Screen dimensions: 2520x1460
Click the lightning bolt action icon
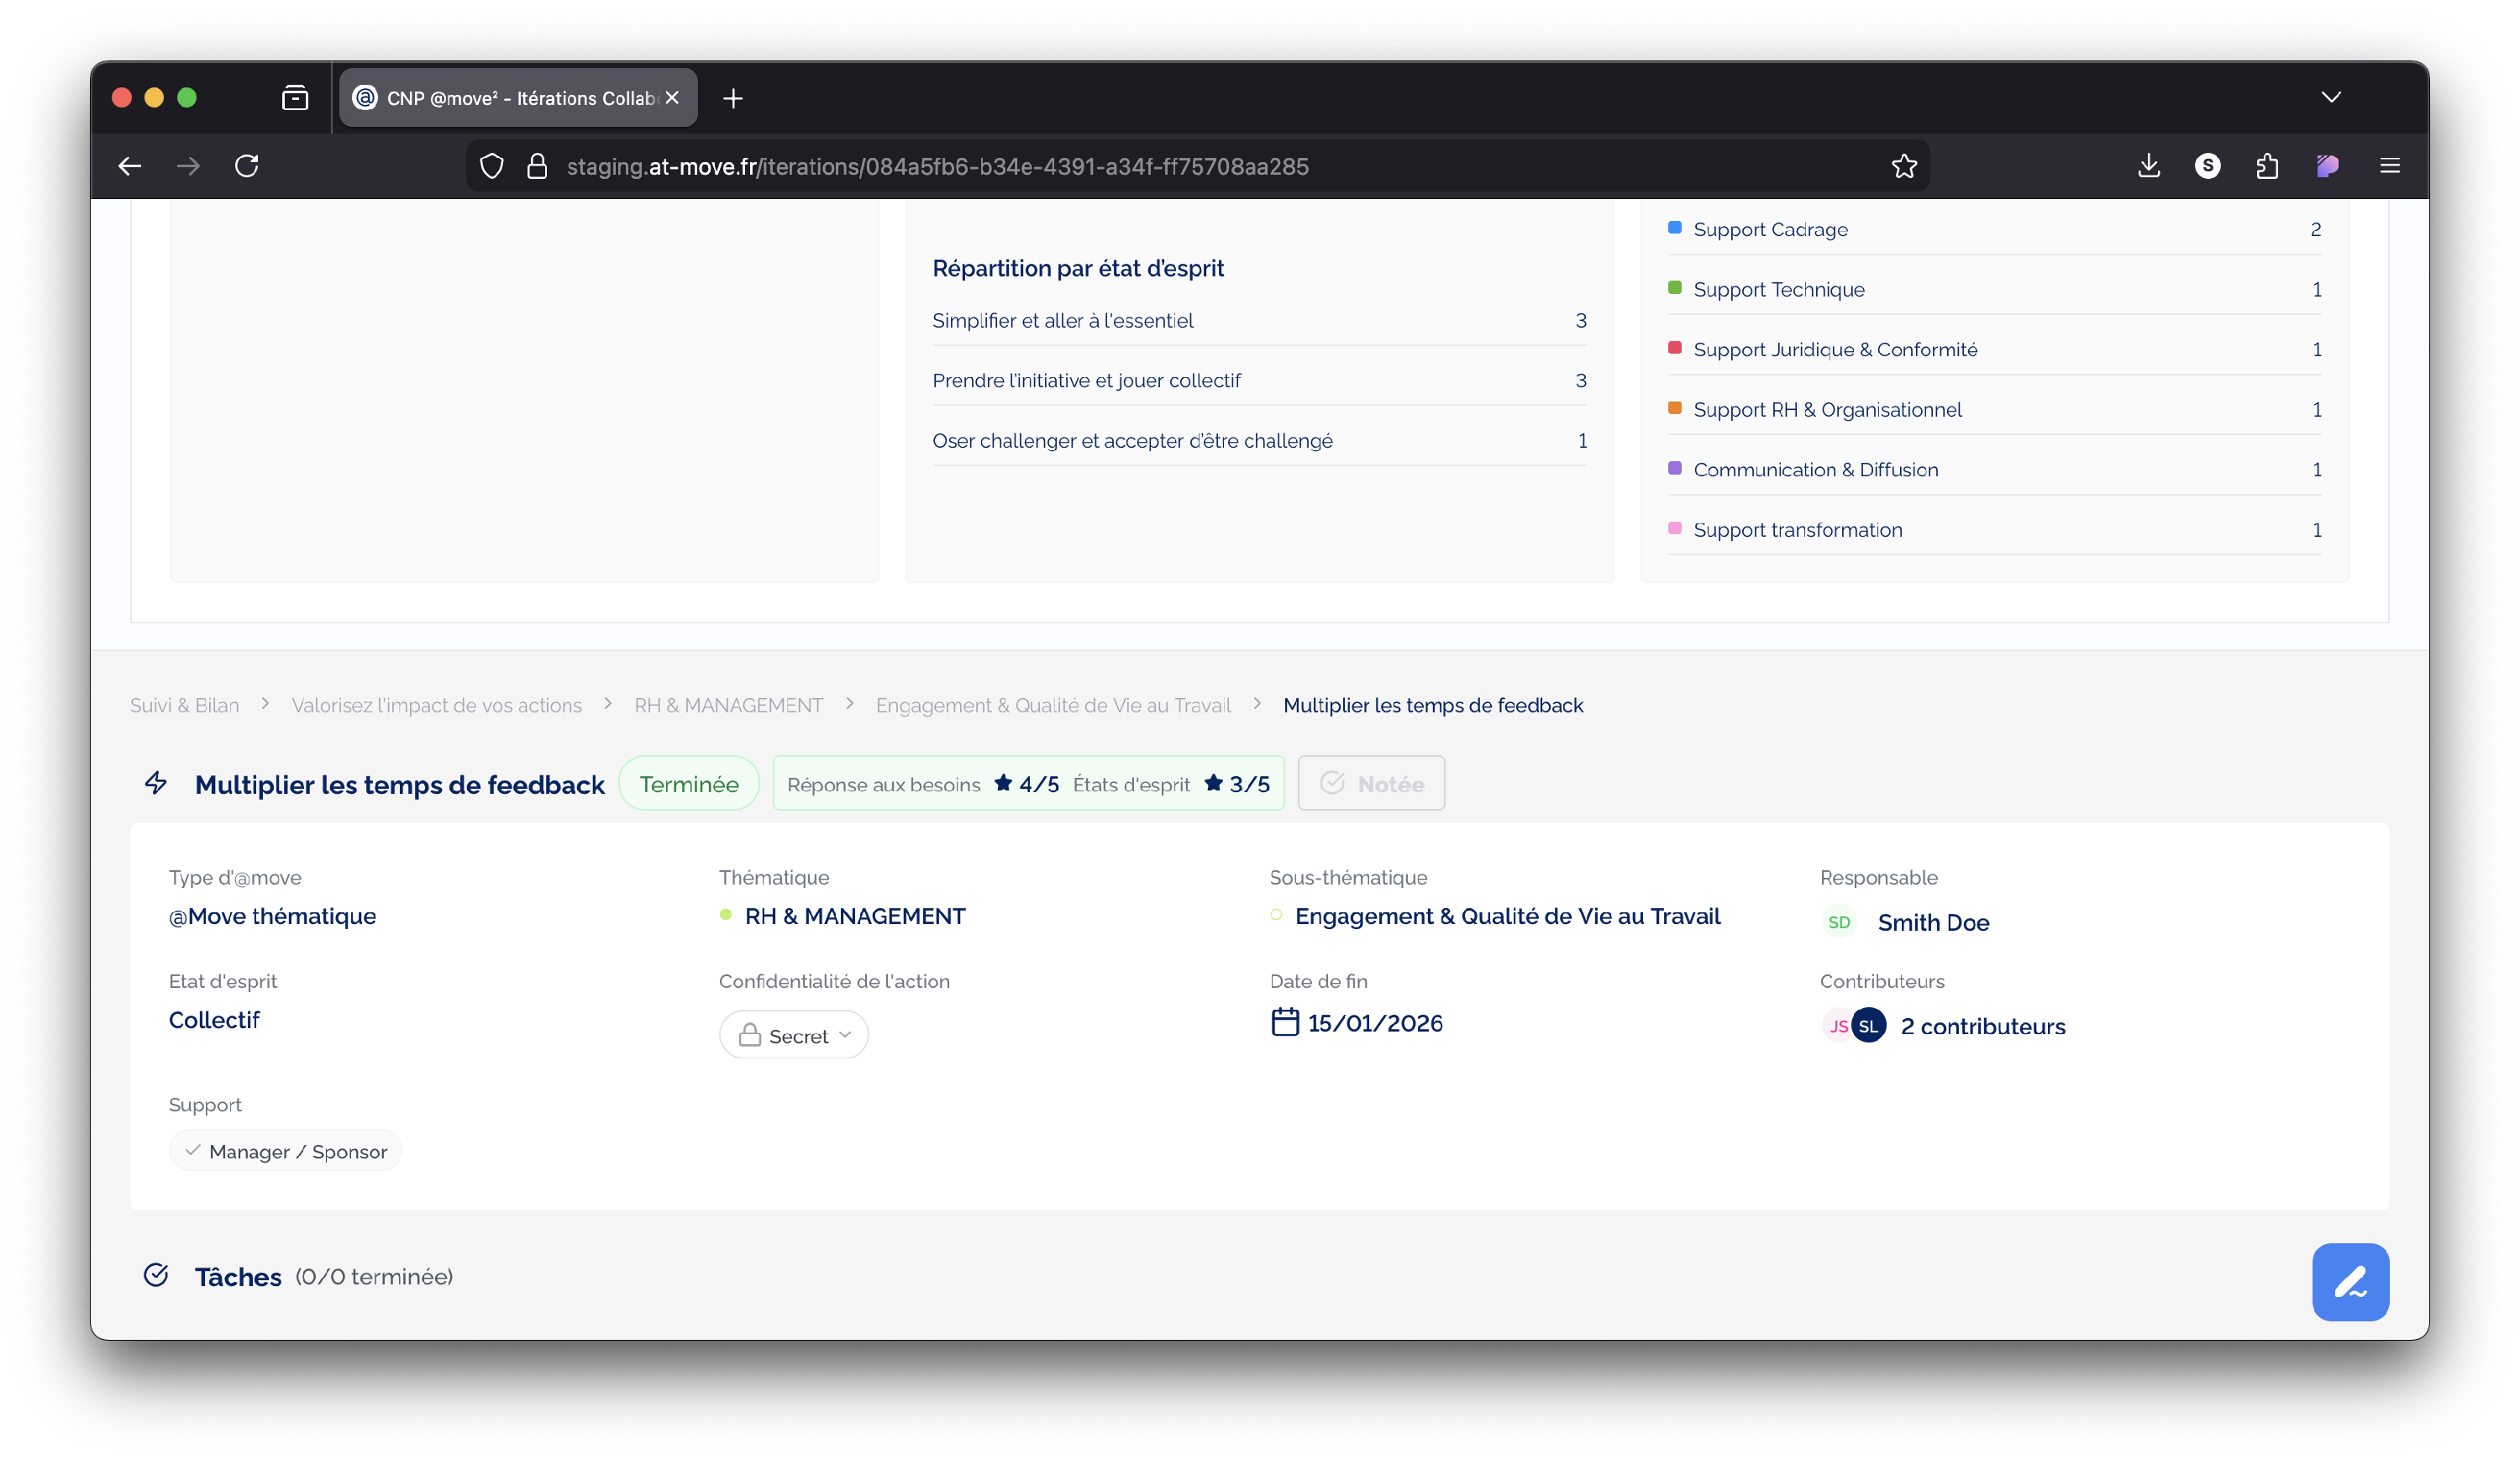(156, 783)
